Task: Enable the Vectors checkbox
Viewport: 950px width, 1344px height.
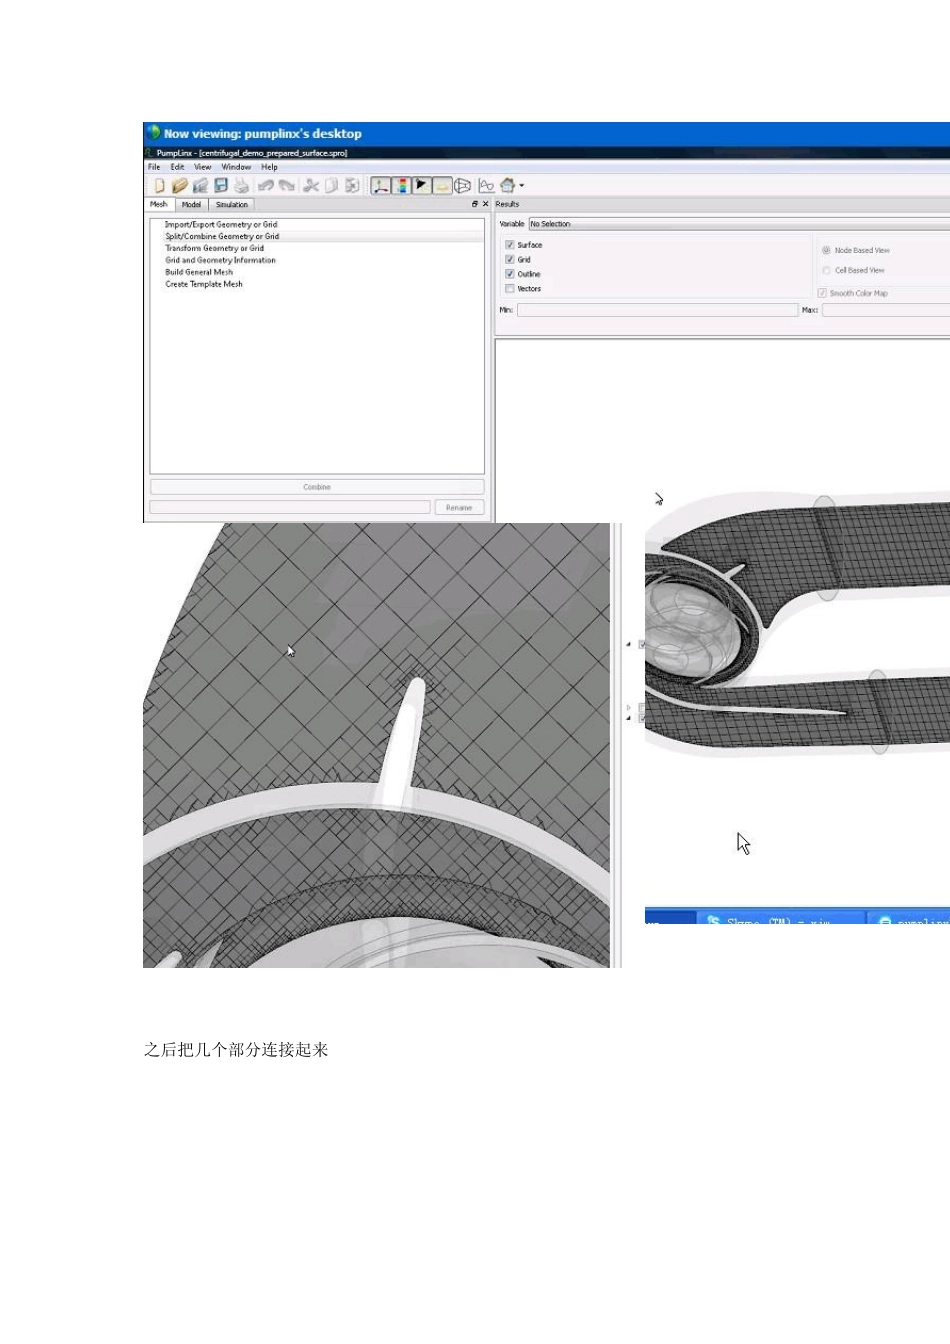Action: [x=510, y=289]
